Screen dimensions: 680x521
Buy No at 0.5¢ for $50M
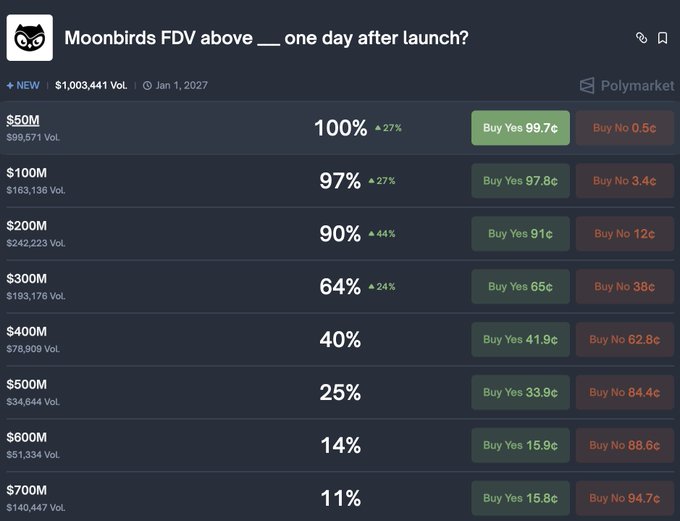click(x=624, y=128)
